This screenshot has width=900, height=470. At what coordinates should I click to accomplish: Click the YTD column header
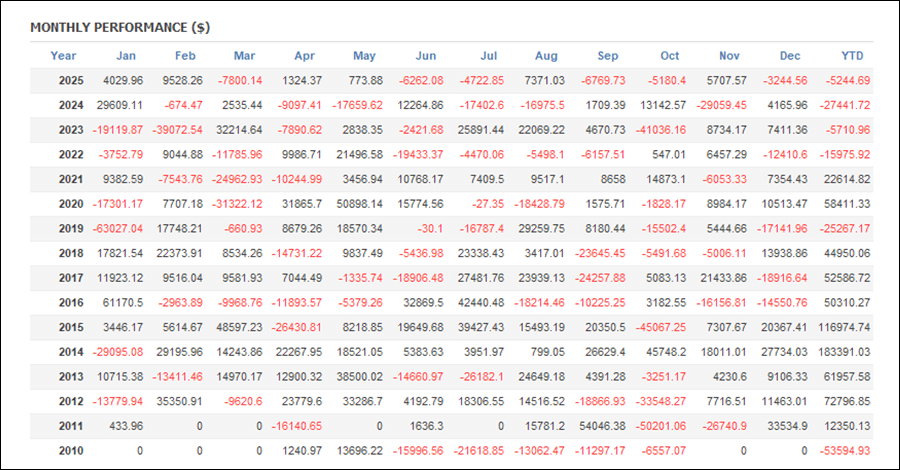(852, 56)
